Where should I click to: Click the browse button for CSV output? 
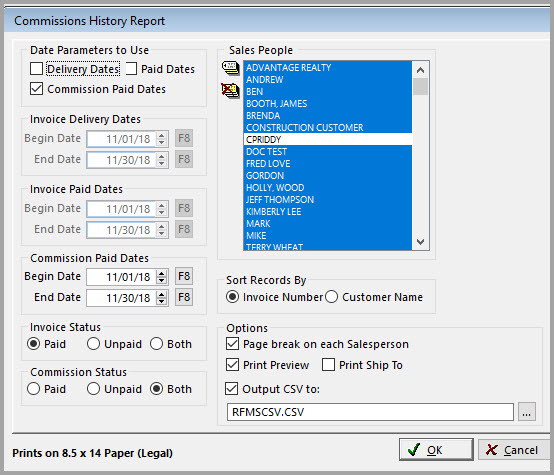pyautogui.click(x=527, y=412)
